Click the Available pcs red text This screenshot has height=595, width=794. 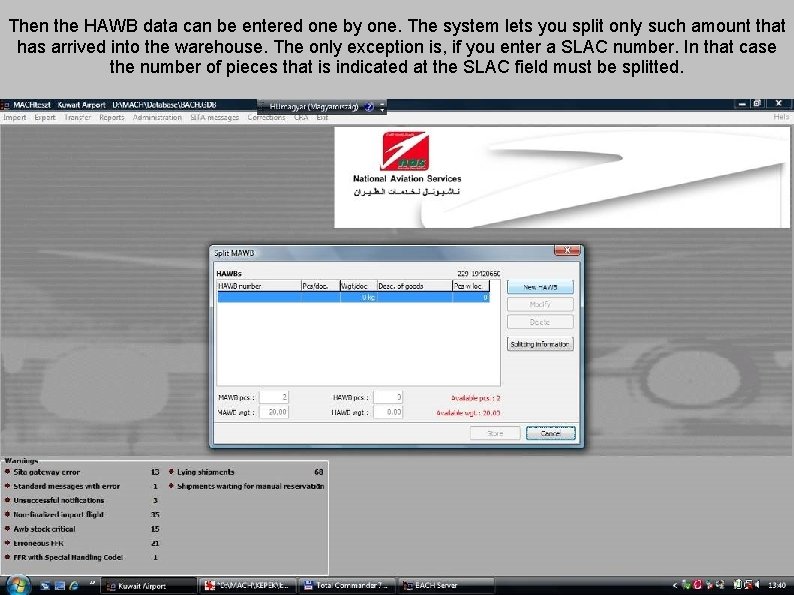(x=475, y=399)
